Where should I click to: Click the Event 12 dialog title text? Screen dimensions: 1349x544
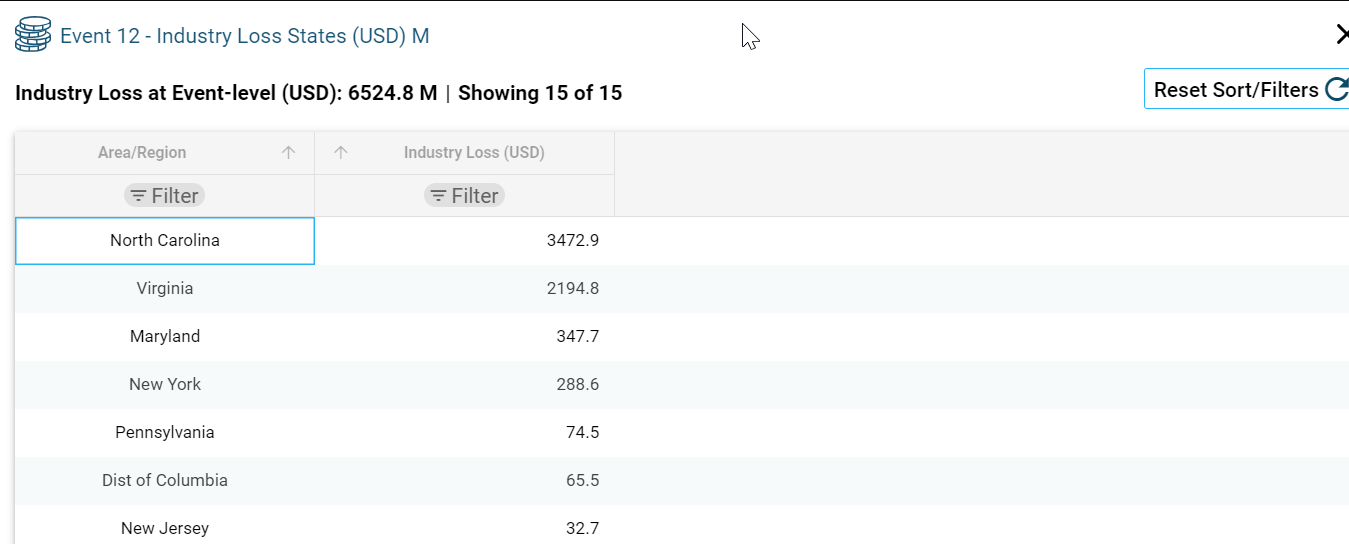pyautogui.click(x=244, y=36)
